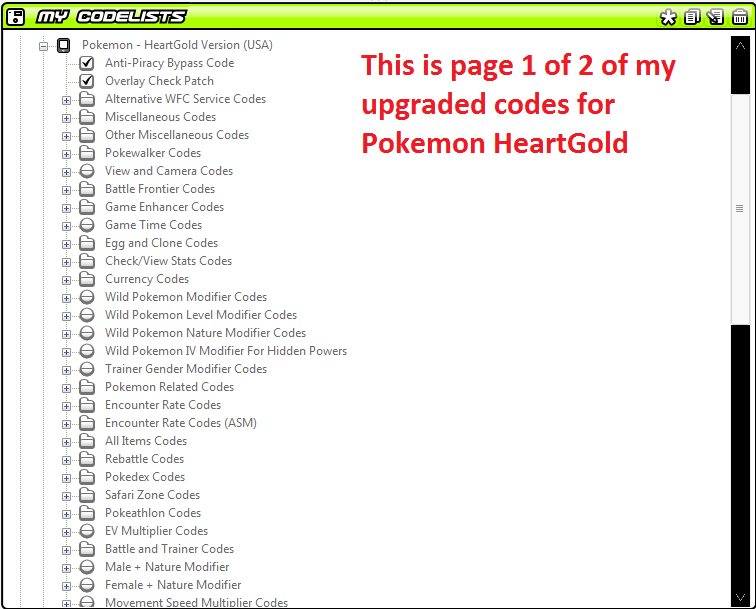This screenshot has height=609, width=756.
Task: Select the Currency Codes label
Action: tap(147, 279)
